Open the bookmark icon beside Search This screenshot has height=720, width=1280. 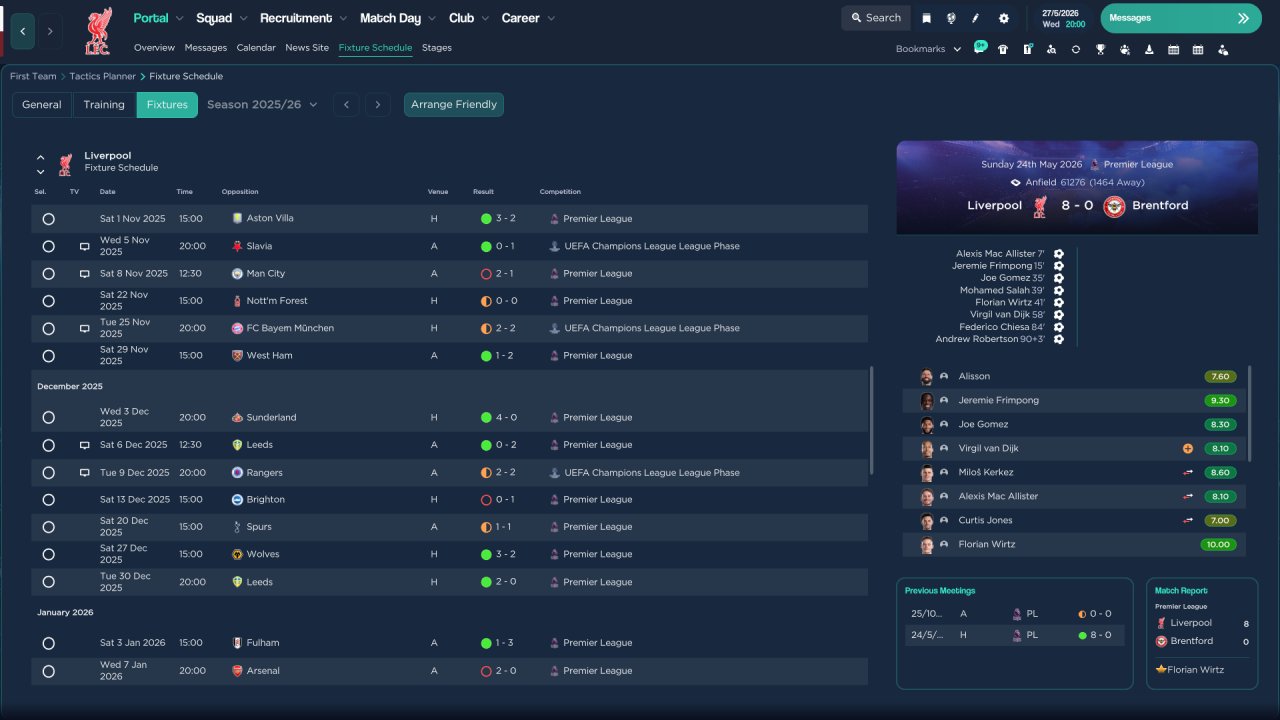927,18
